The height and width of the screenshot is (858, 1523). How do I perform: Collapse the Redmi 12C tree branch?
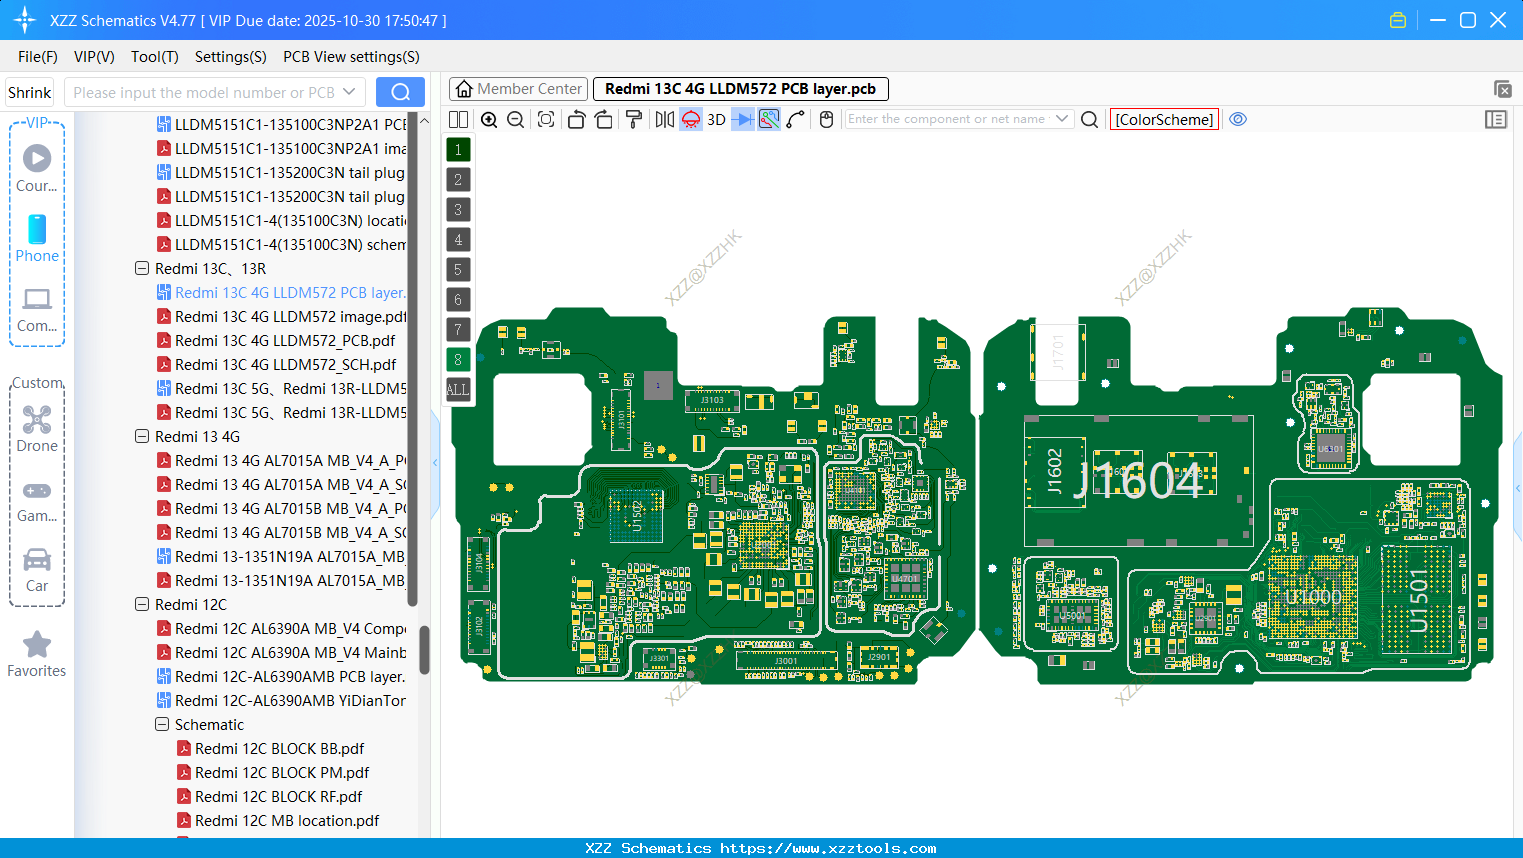click(141, 604)
